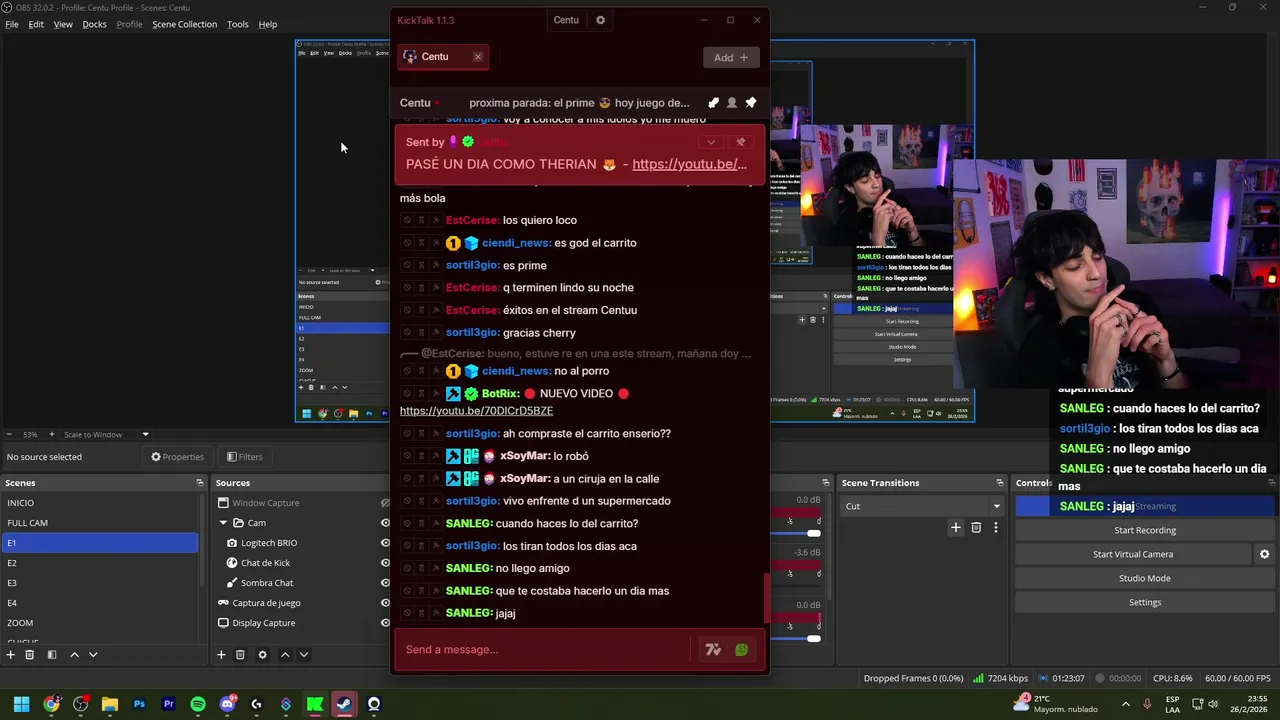Open BotRix youtu.be/70DlCrD5BZE link
1280x720 pixels.
(476, 411)
